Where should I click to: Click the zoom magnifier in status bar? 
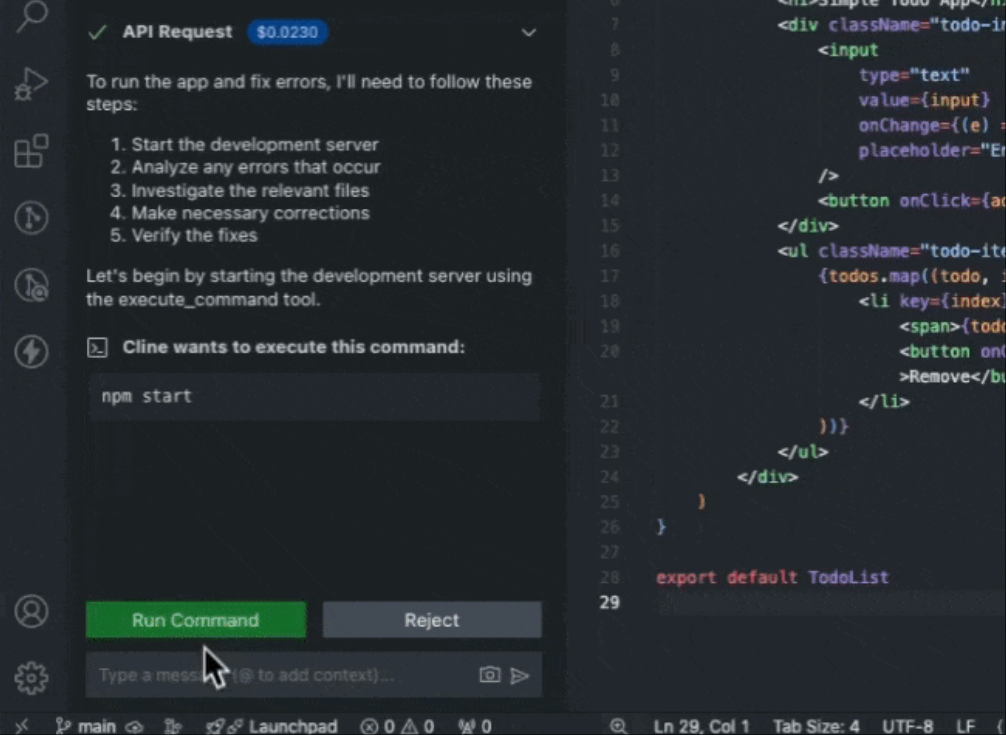point(619,726)
